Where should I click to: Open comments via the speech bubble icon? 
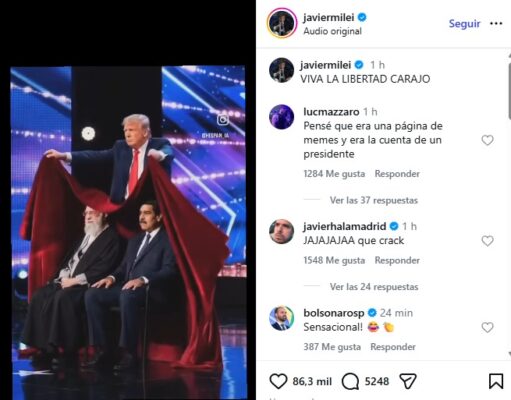[350, 381]
